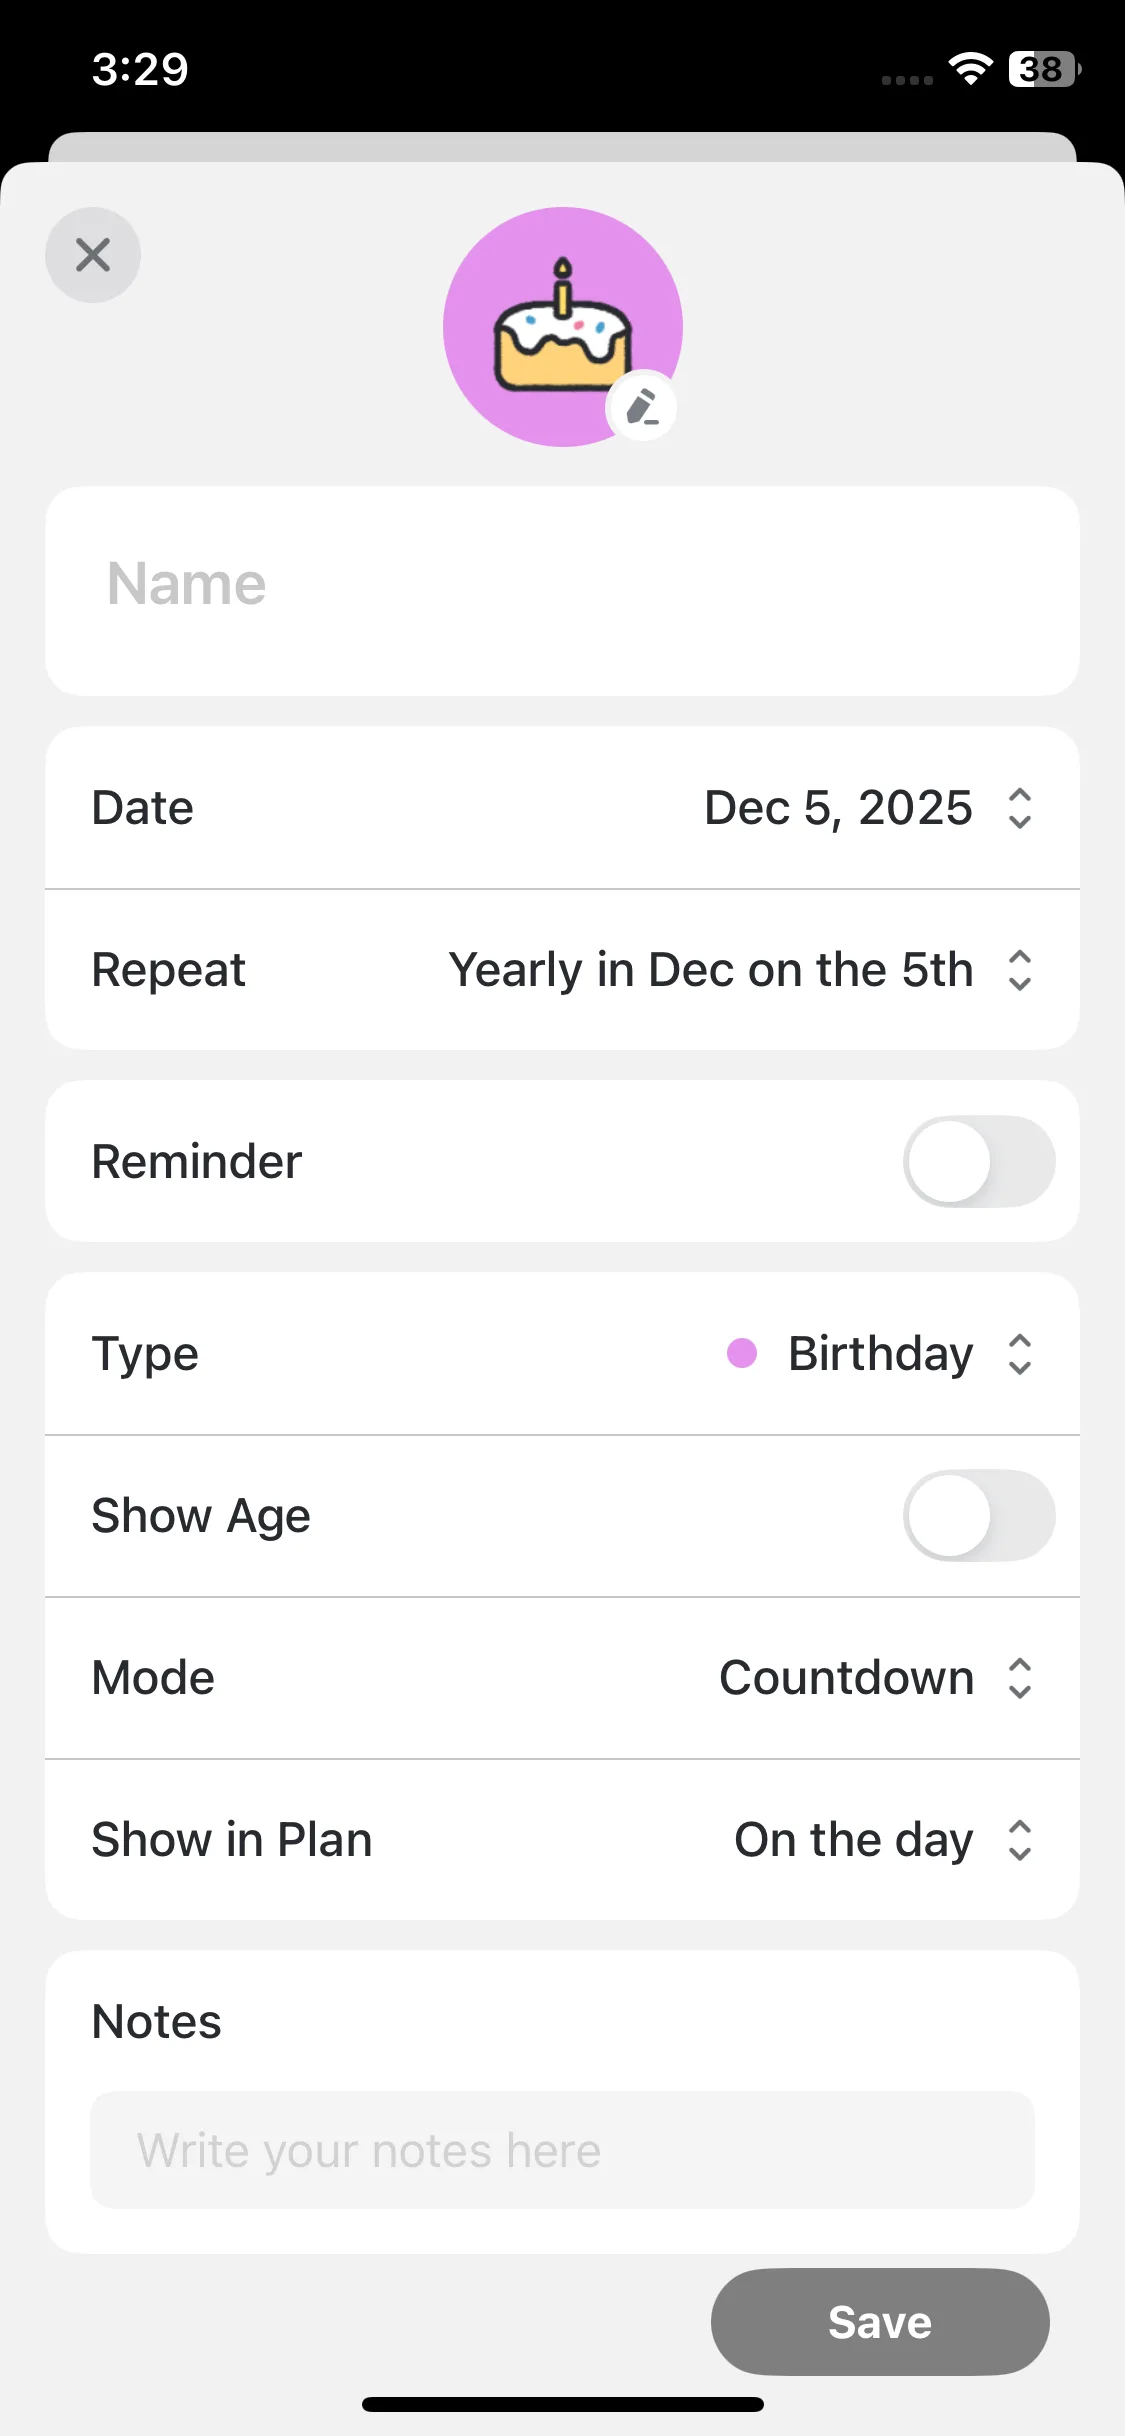
Task: Tap the up-down chevron beside Countdown
Action: point(1019,1678)
